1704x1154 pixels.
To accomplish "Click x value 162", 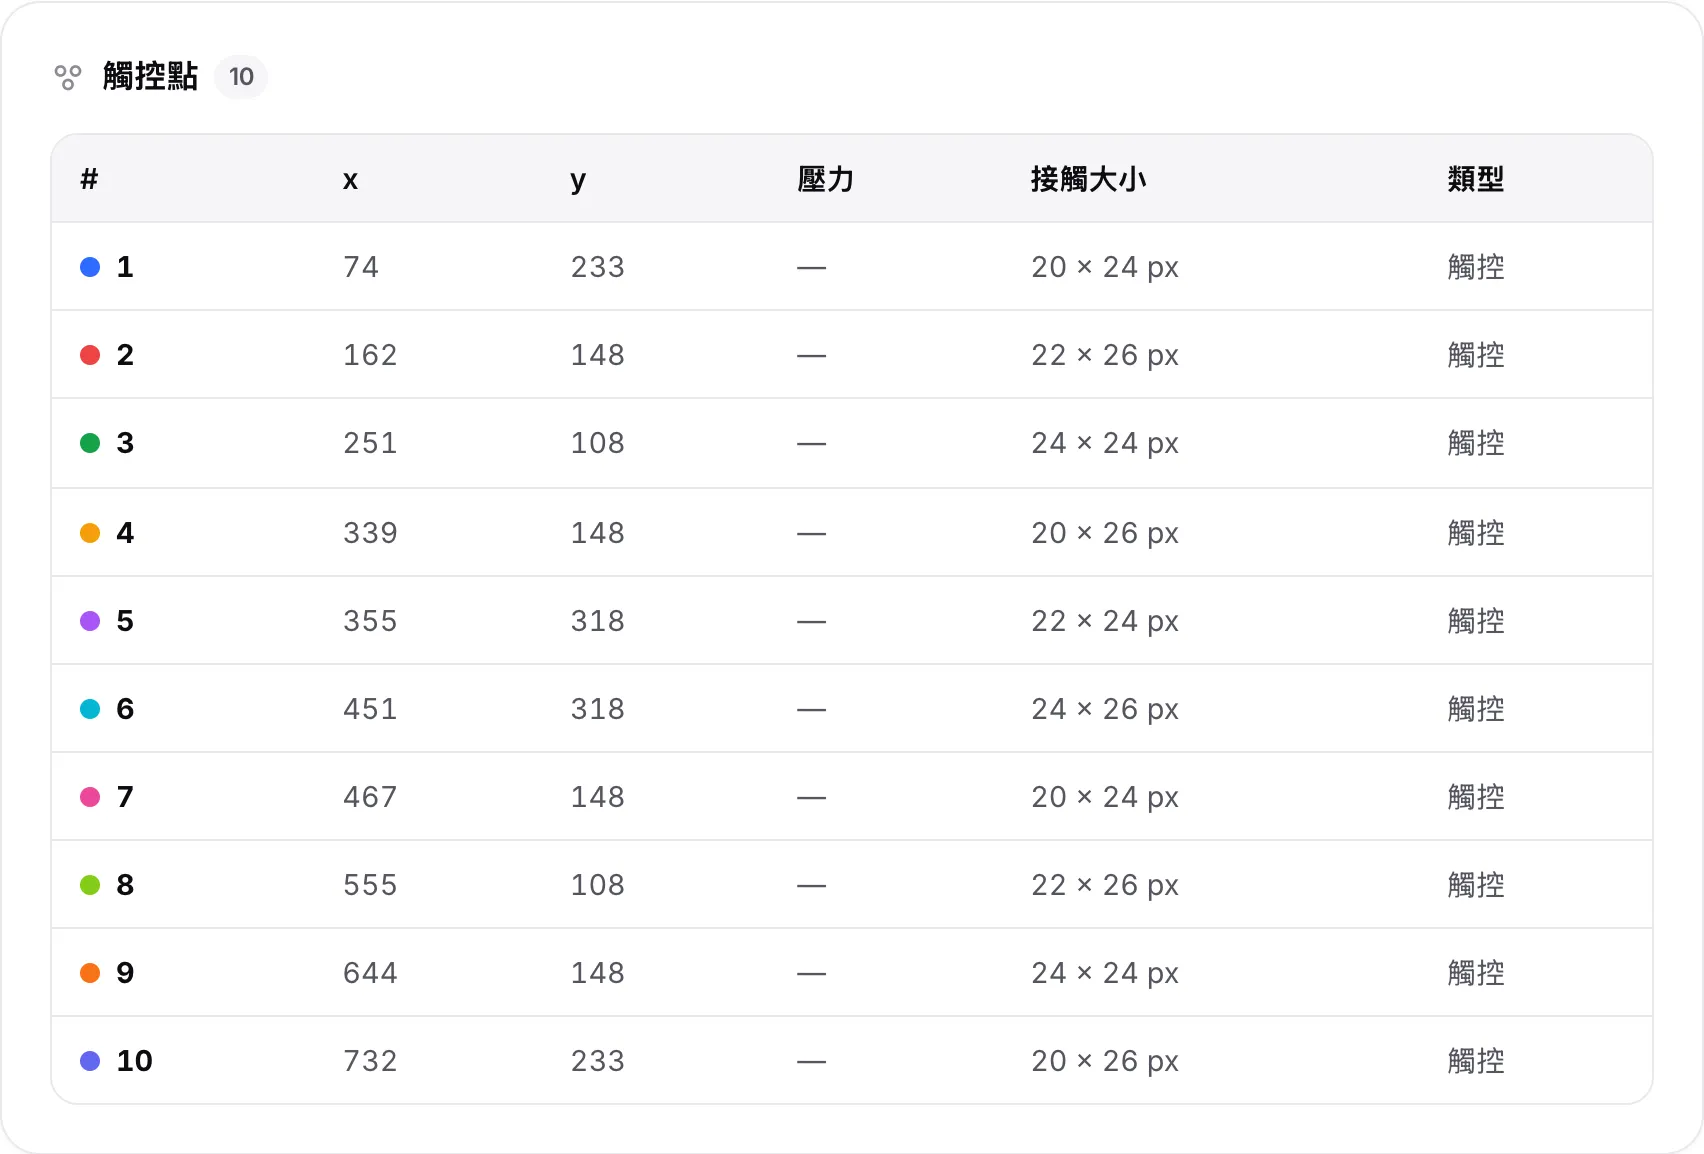I will click(370, 355).
